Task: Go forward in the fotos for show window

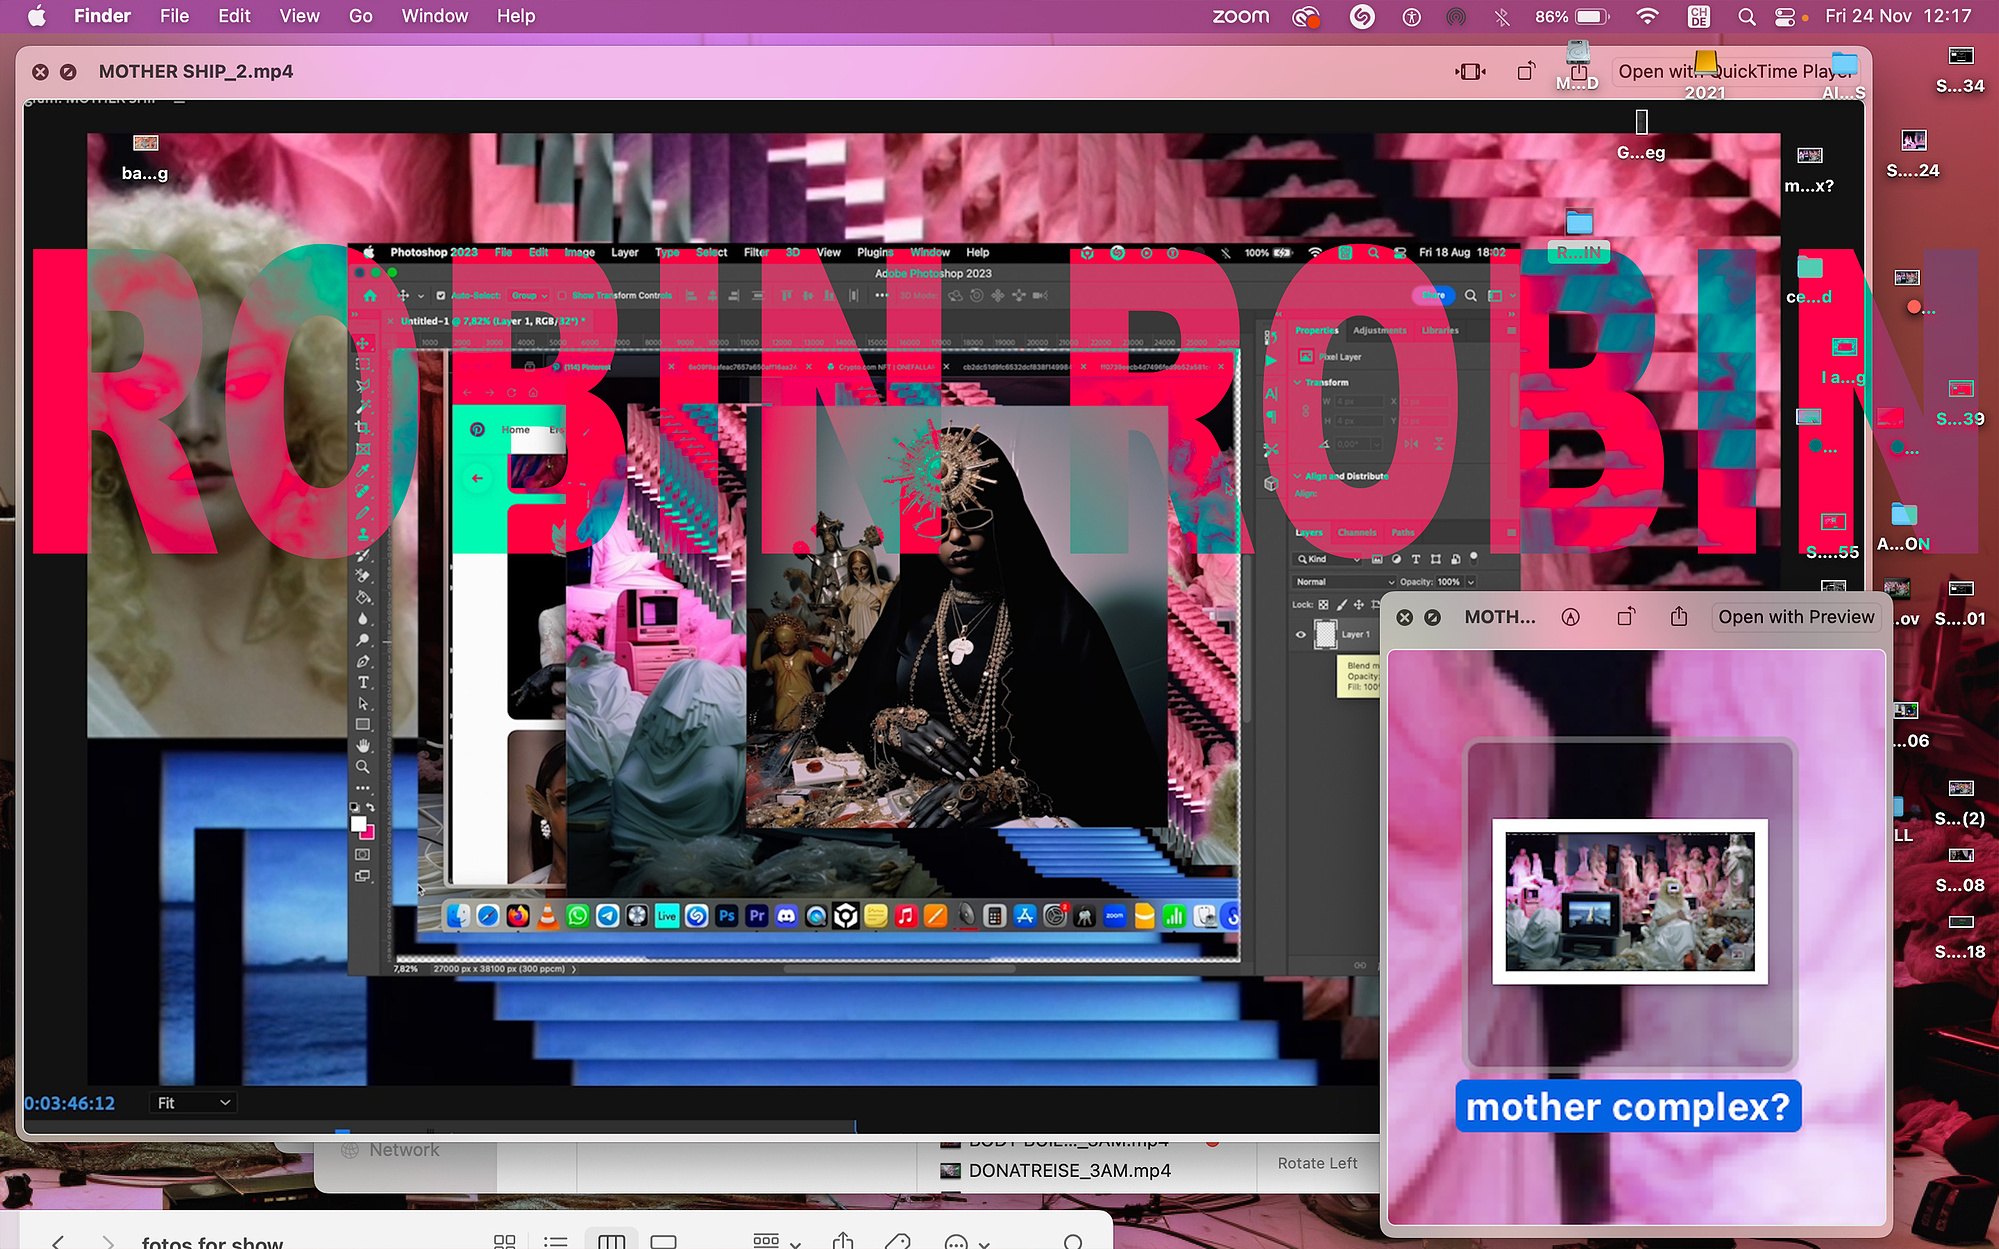Action: tap(108, 1242)
